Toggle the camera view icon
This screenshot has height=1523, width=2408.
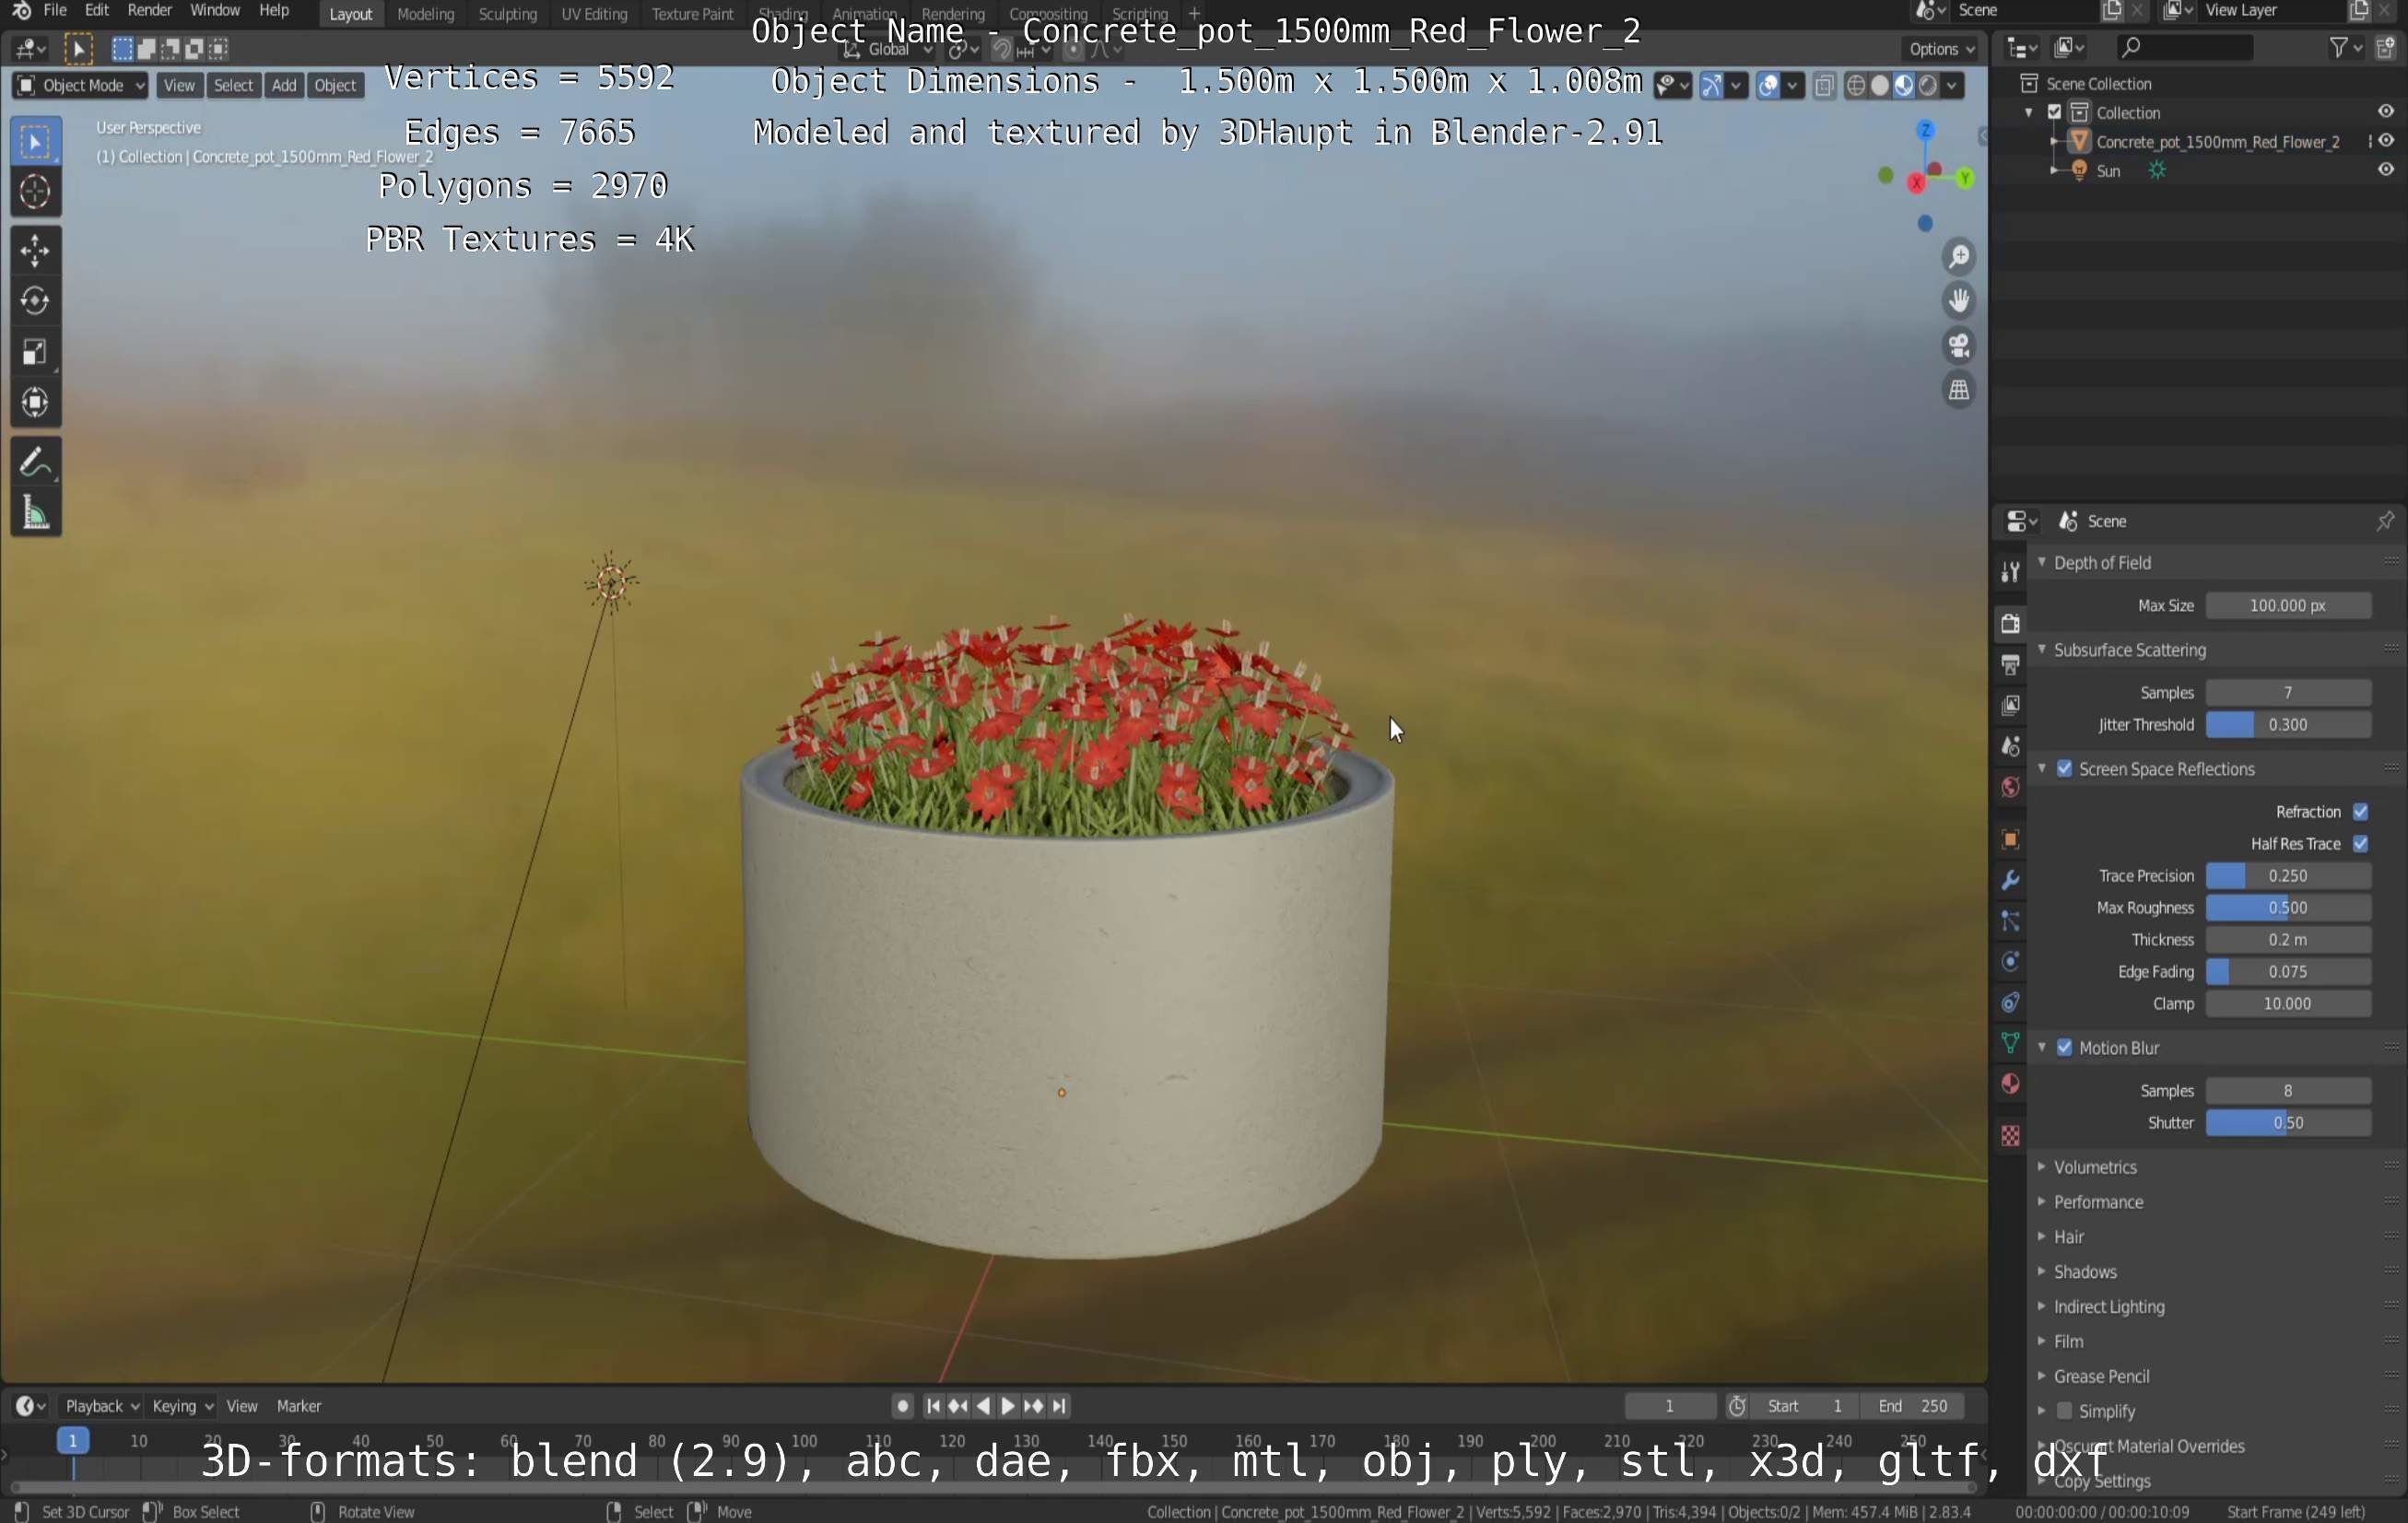click(x=1959, y=346)
